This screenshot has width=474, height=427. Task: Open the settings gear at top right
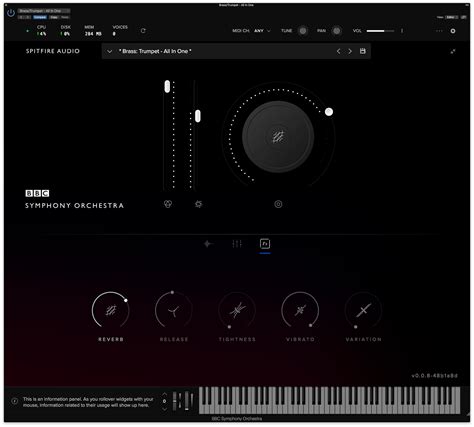(x=453, y=31)
